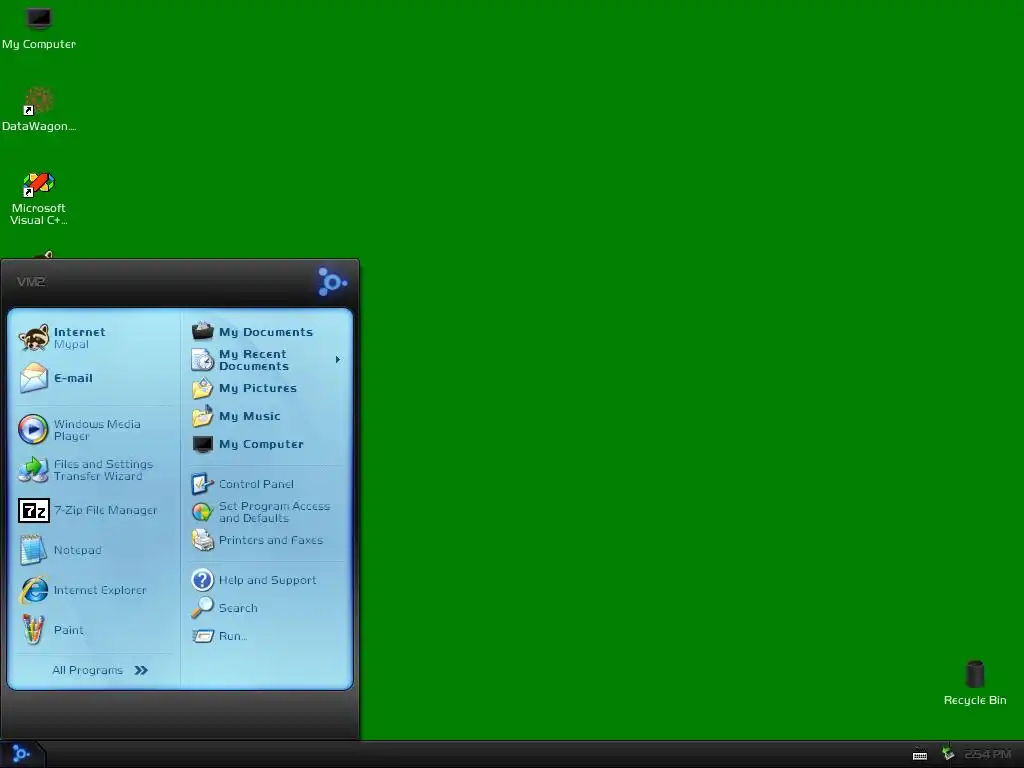Click the My Documents folder icon
This screenshot has height=768, width=1024.
click(202, 331)
